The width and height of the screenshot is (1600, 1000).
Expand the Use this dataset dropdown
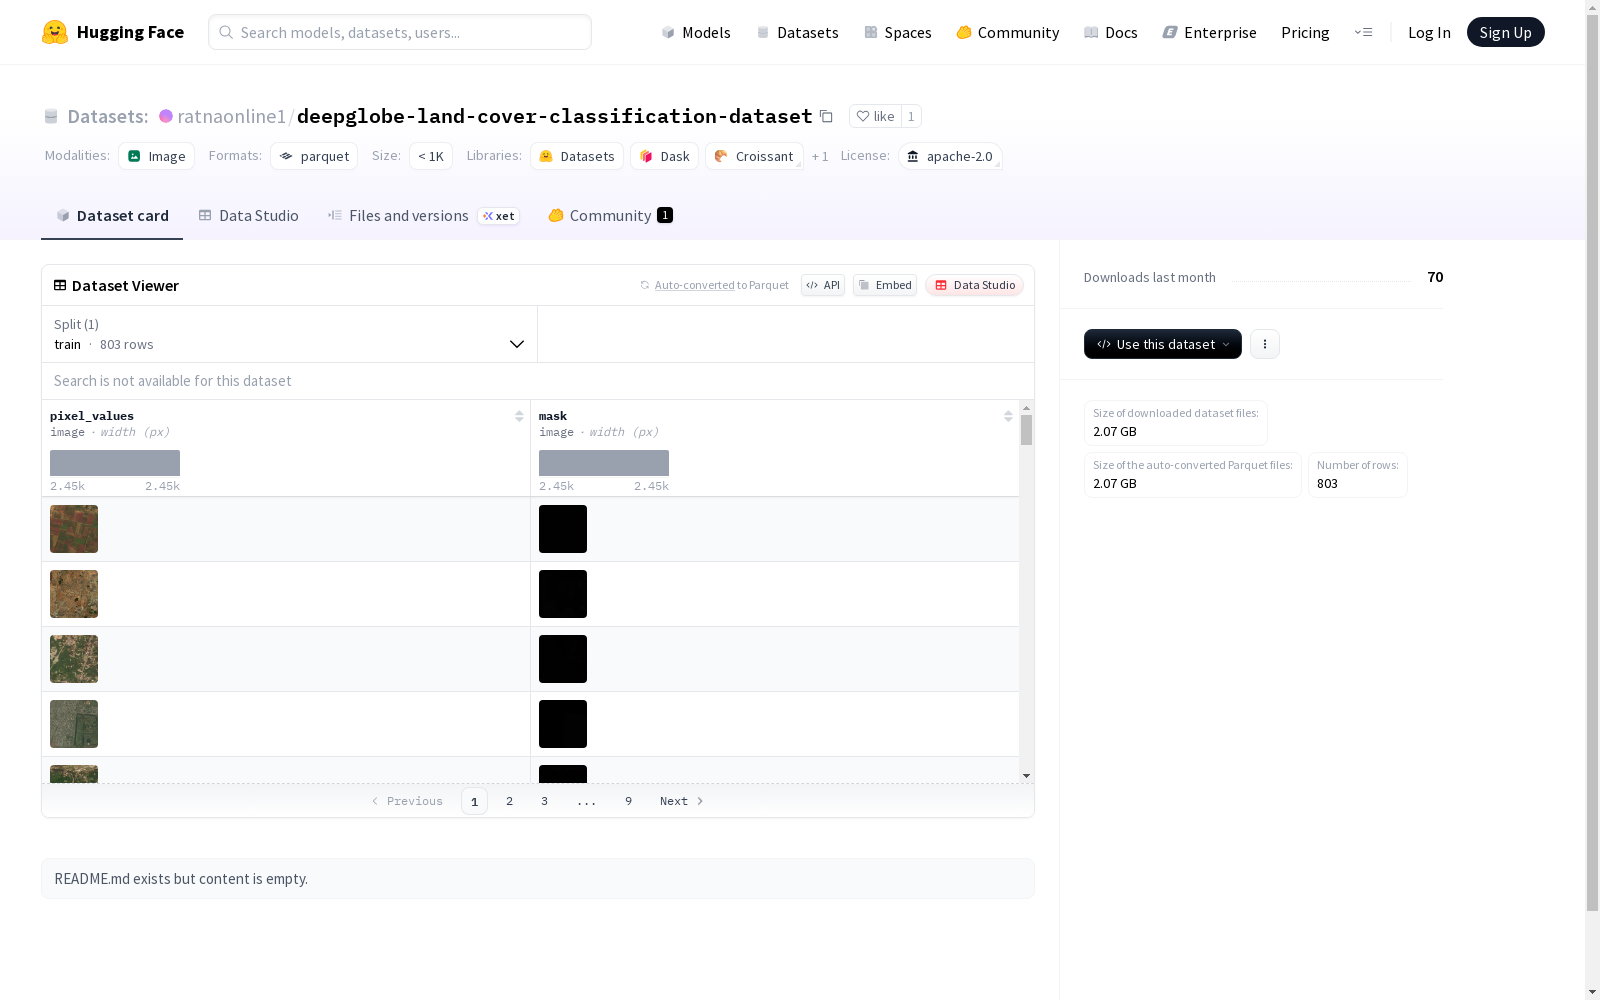coord(1162,344)
